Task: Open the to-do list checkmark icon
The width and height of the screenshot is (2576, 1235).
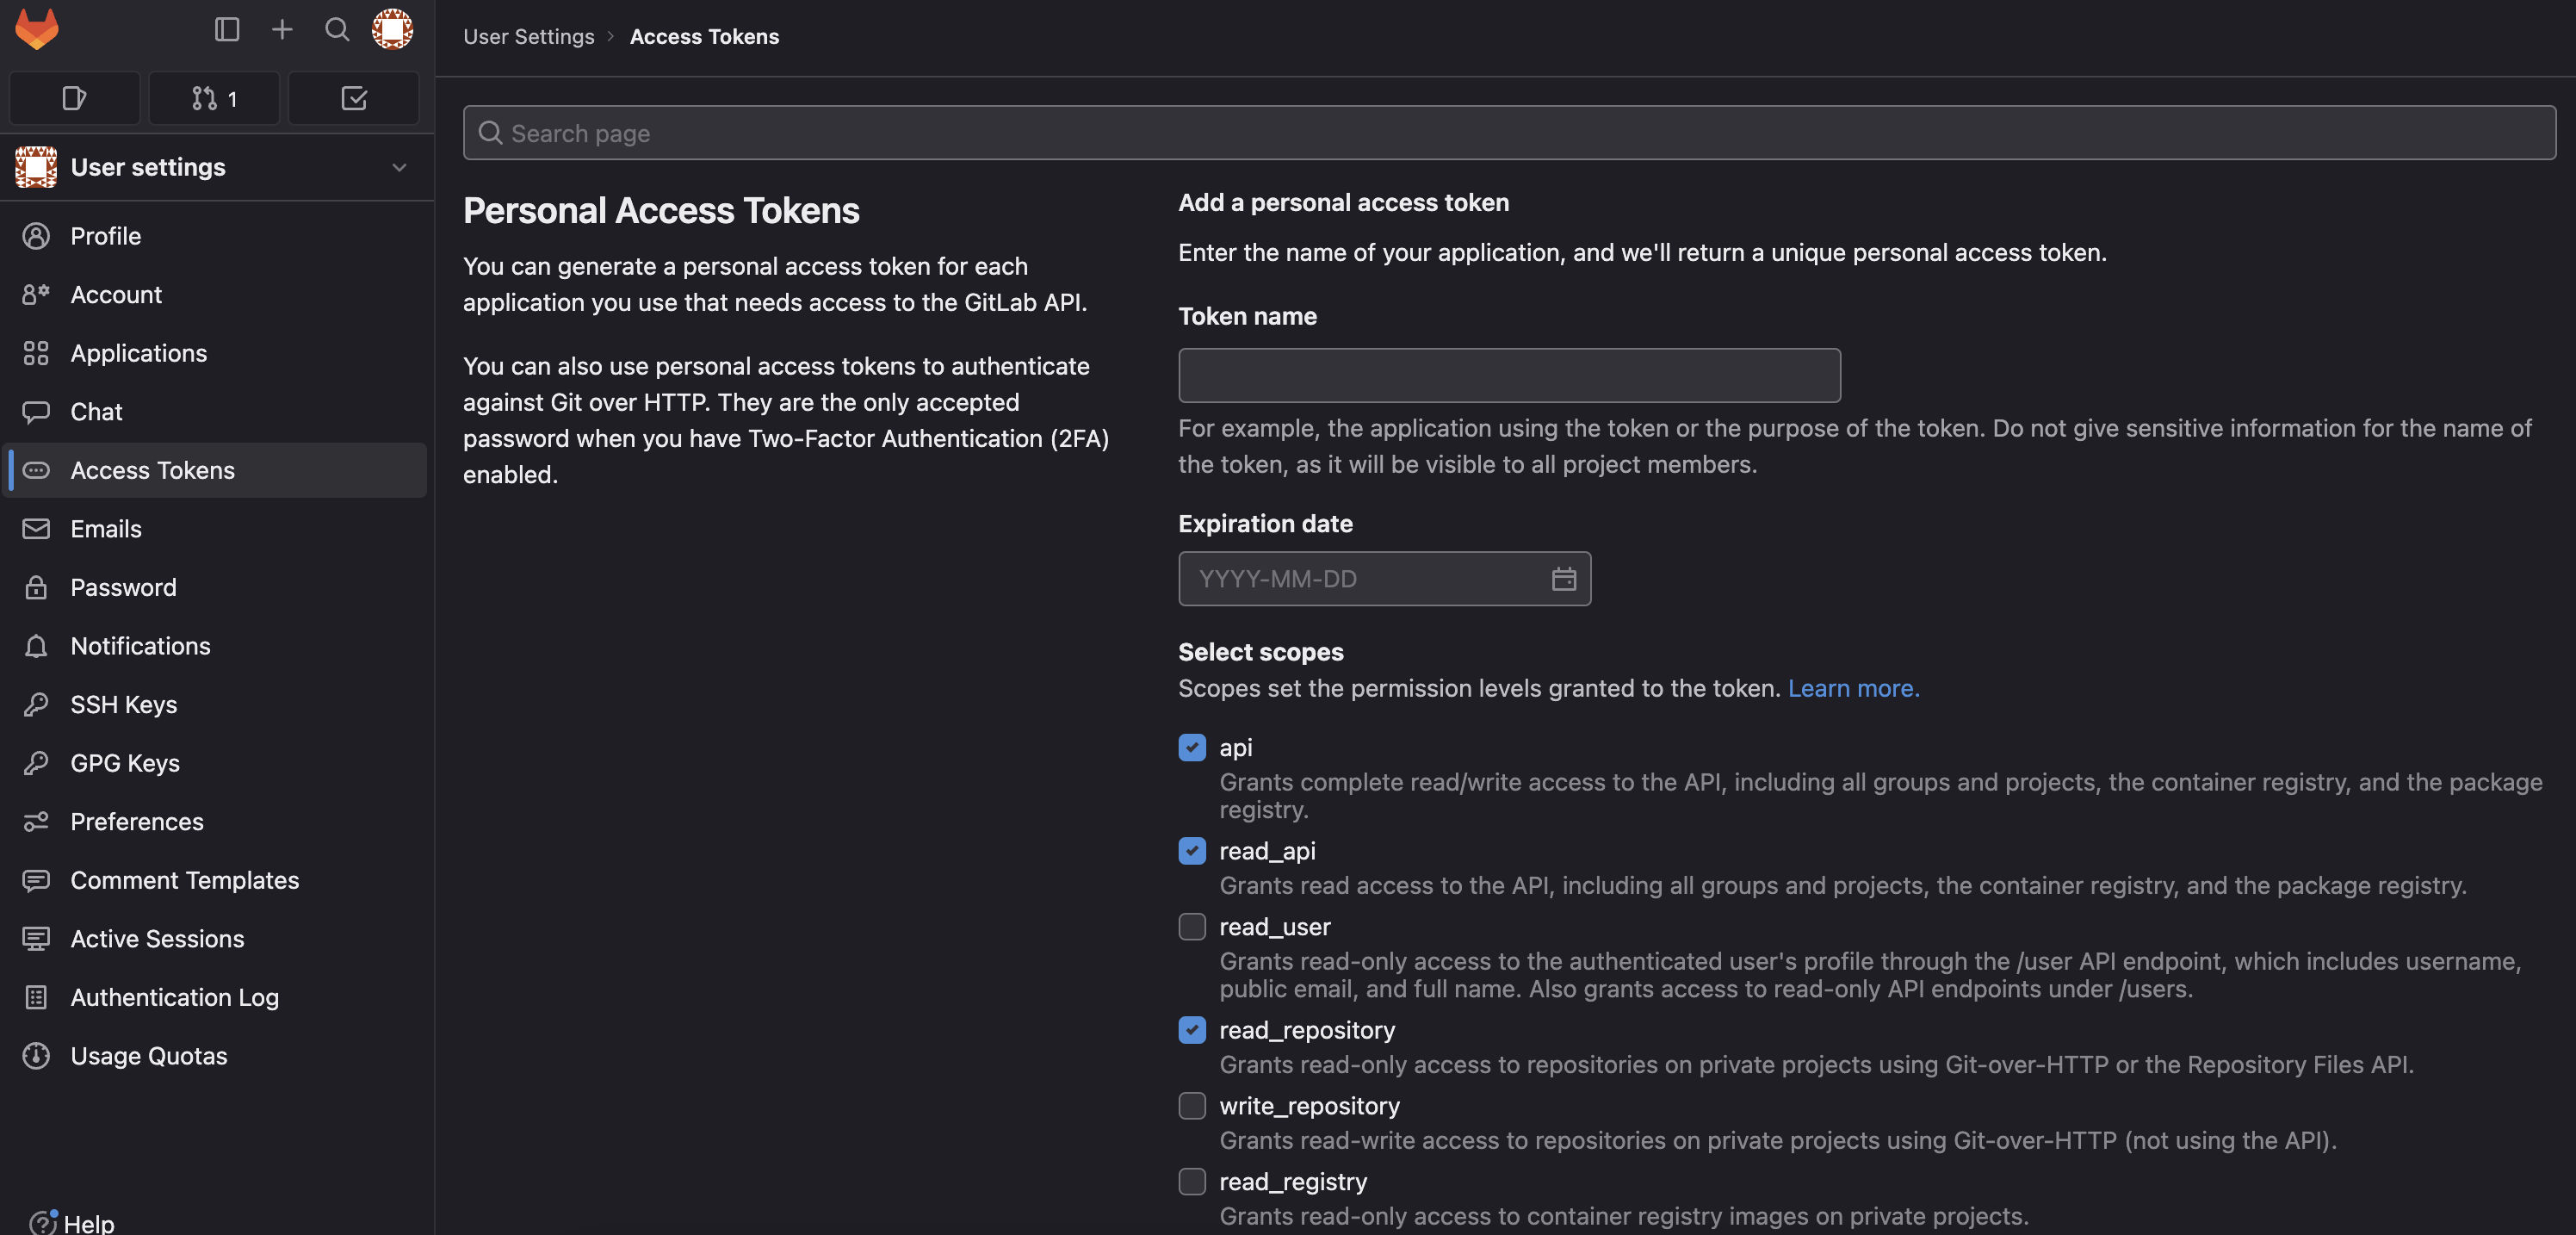Action: pyautogui.click(x=354, y=98)
